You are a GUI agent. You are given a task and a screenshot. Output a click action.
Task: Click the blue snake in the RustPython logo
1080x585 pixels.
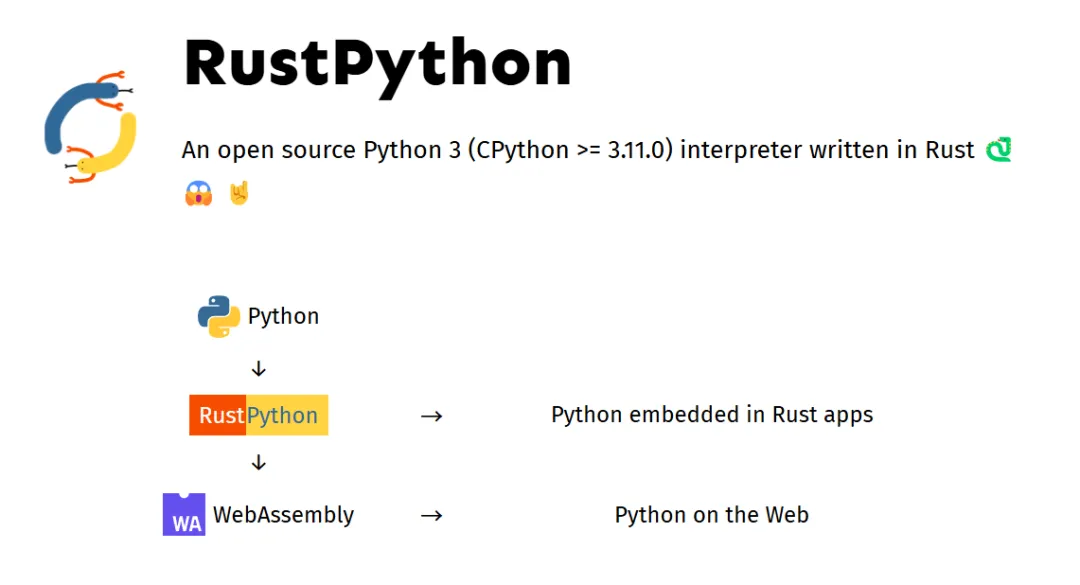point(62,110)
